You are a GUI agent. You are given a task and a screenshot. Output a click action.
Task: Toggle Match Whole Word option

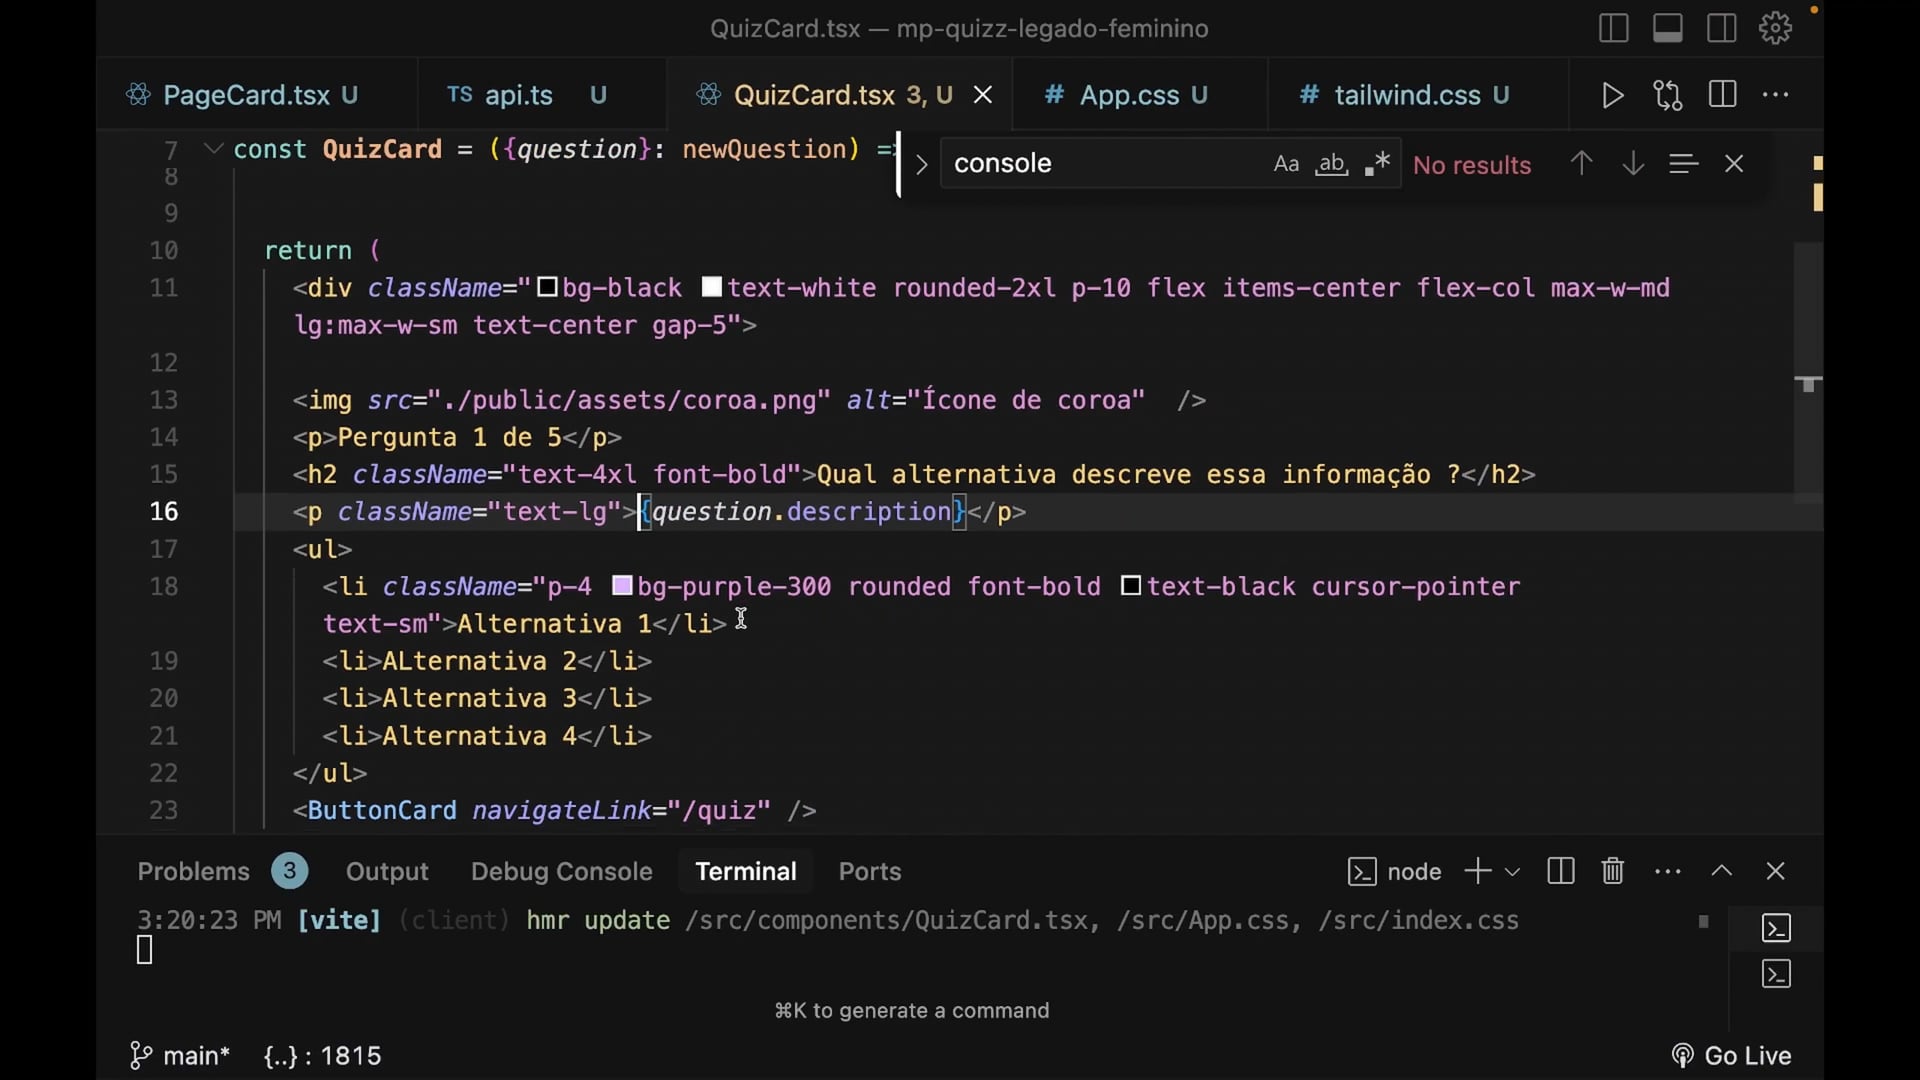point(1331,164)
